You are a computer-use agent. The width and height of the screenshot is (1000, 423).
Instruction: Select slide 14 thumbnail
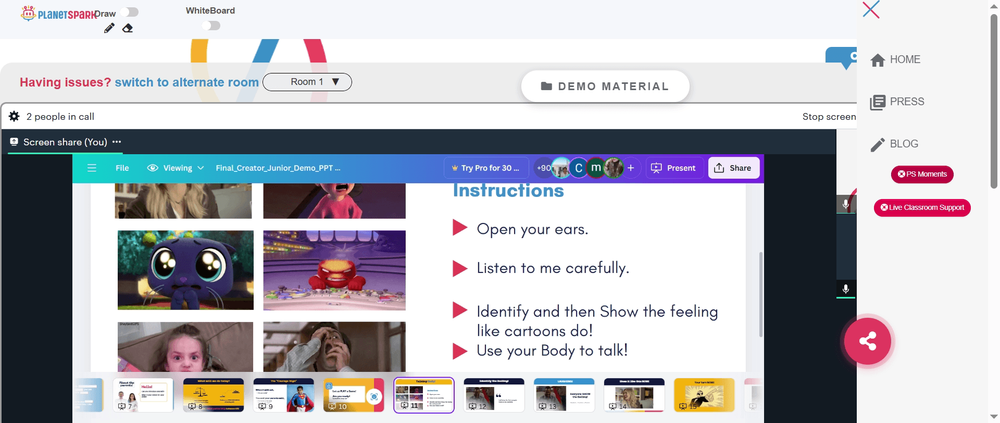point(634,395)
